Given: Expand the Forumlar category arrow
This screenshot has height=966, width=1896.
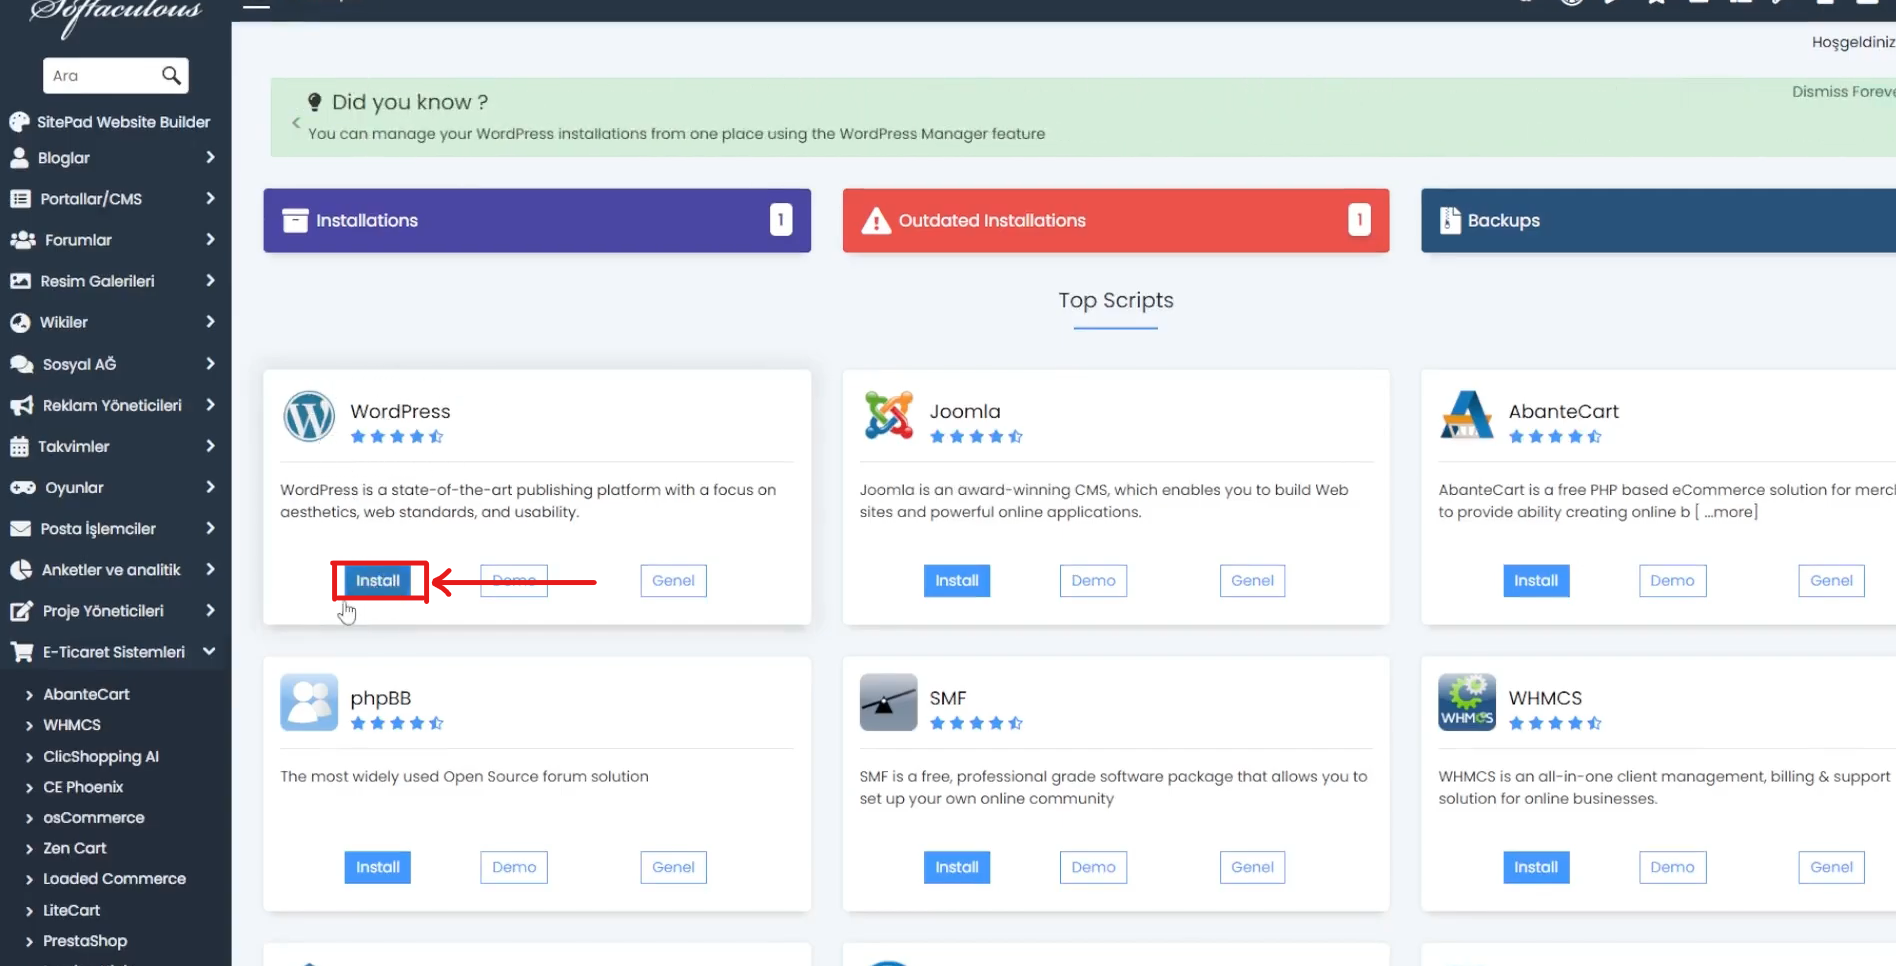Looking at the screenshot, I should click(x=210, y=240).
